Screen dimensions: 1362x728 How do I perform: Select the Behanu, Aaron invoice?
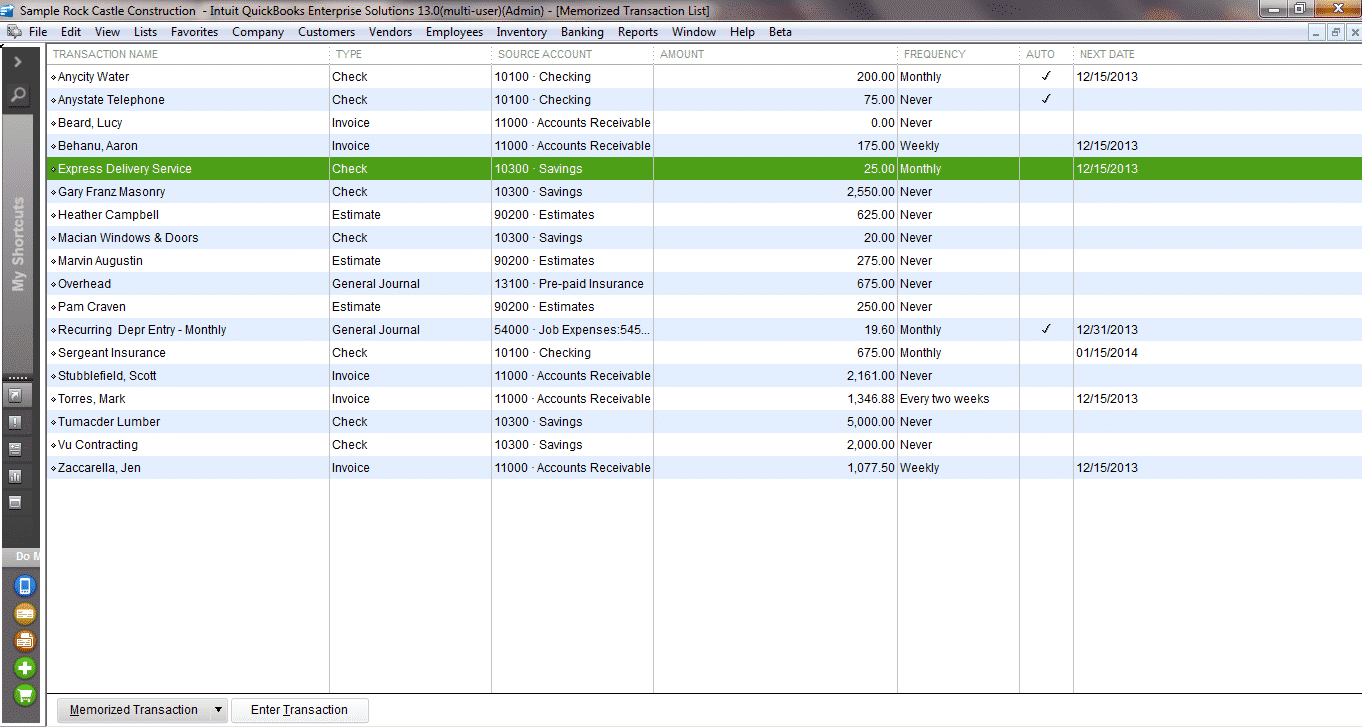point(704,146)
